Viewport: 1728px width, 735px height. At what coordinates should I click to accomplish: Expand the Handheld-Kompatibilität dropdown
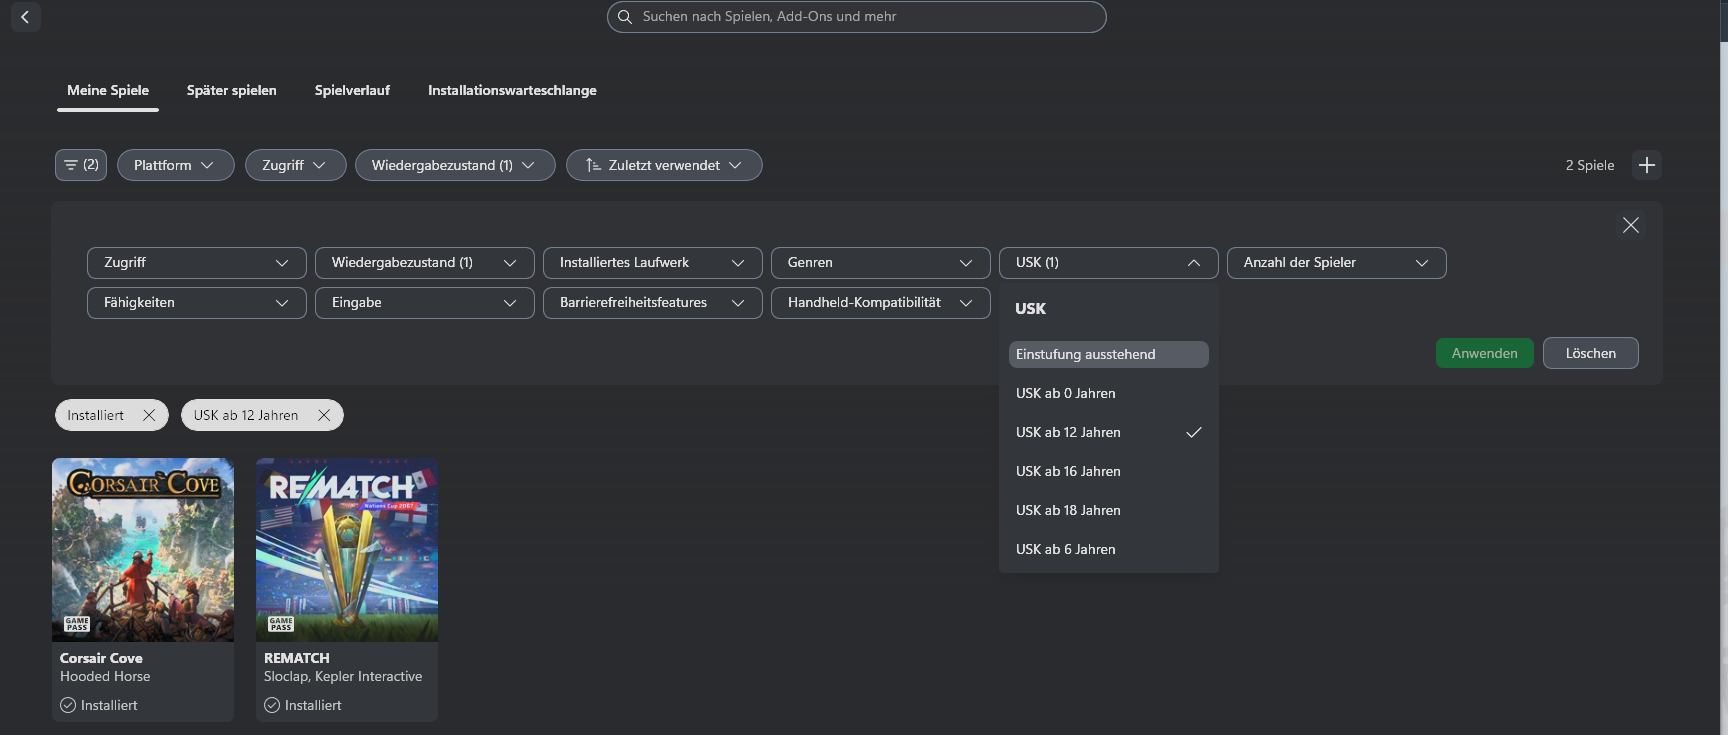coord(881,303)
